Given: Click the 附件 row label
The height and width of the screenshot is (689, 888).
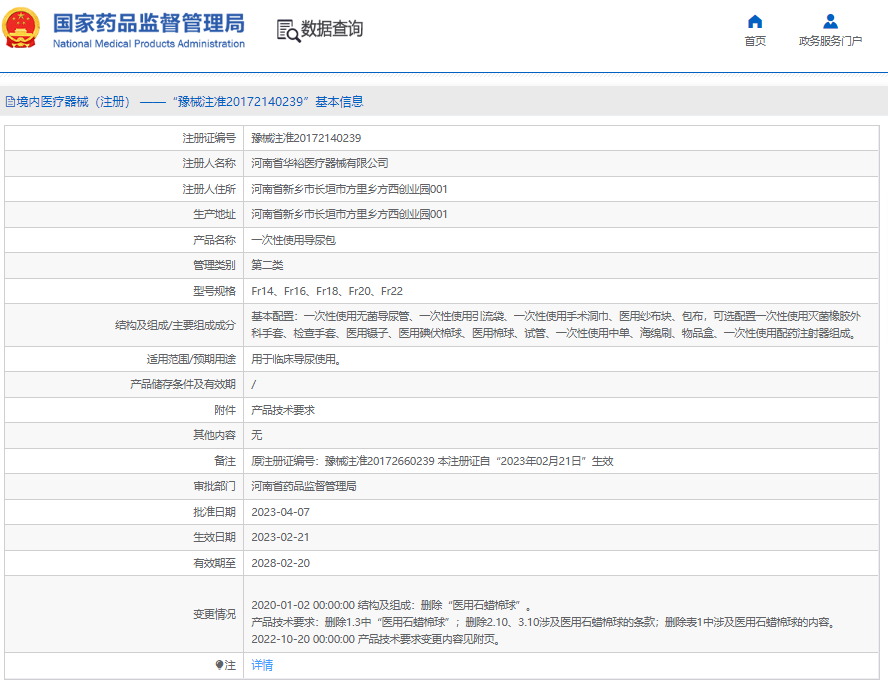Looking at the screenshot, I should click(225, 410).
